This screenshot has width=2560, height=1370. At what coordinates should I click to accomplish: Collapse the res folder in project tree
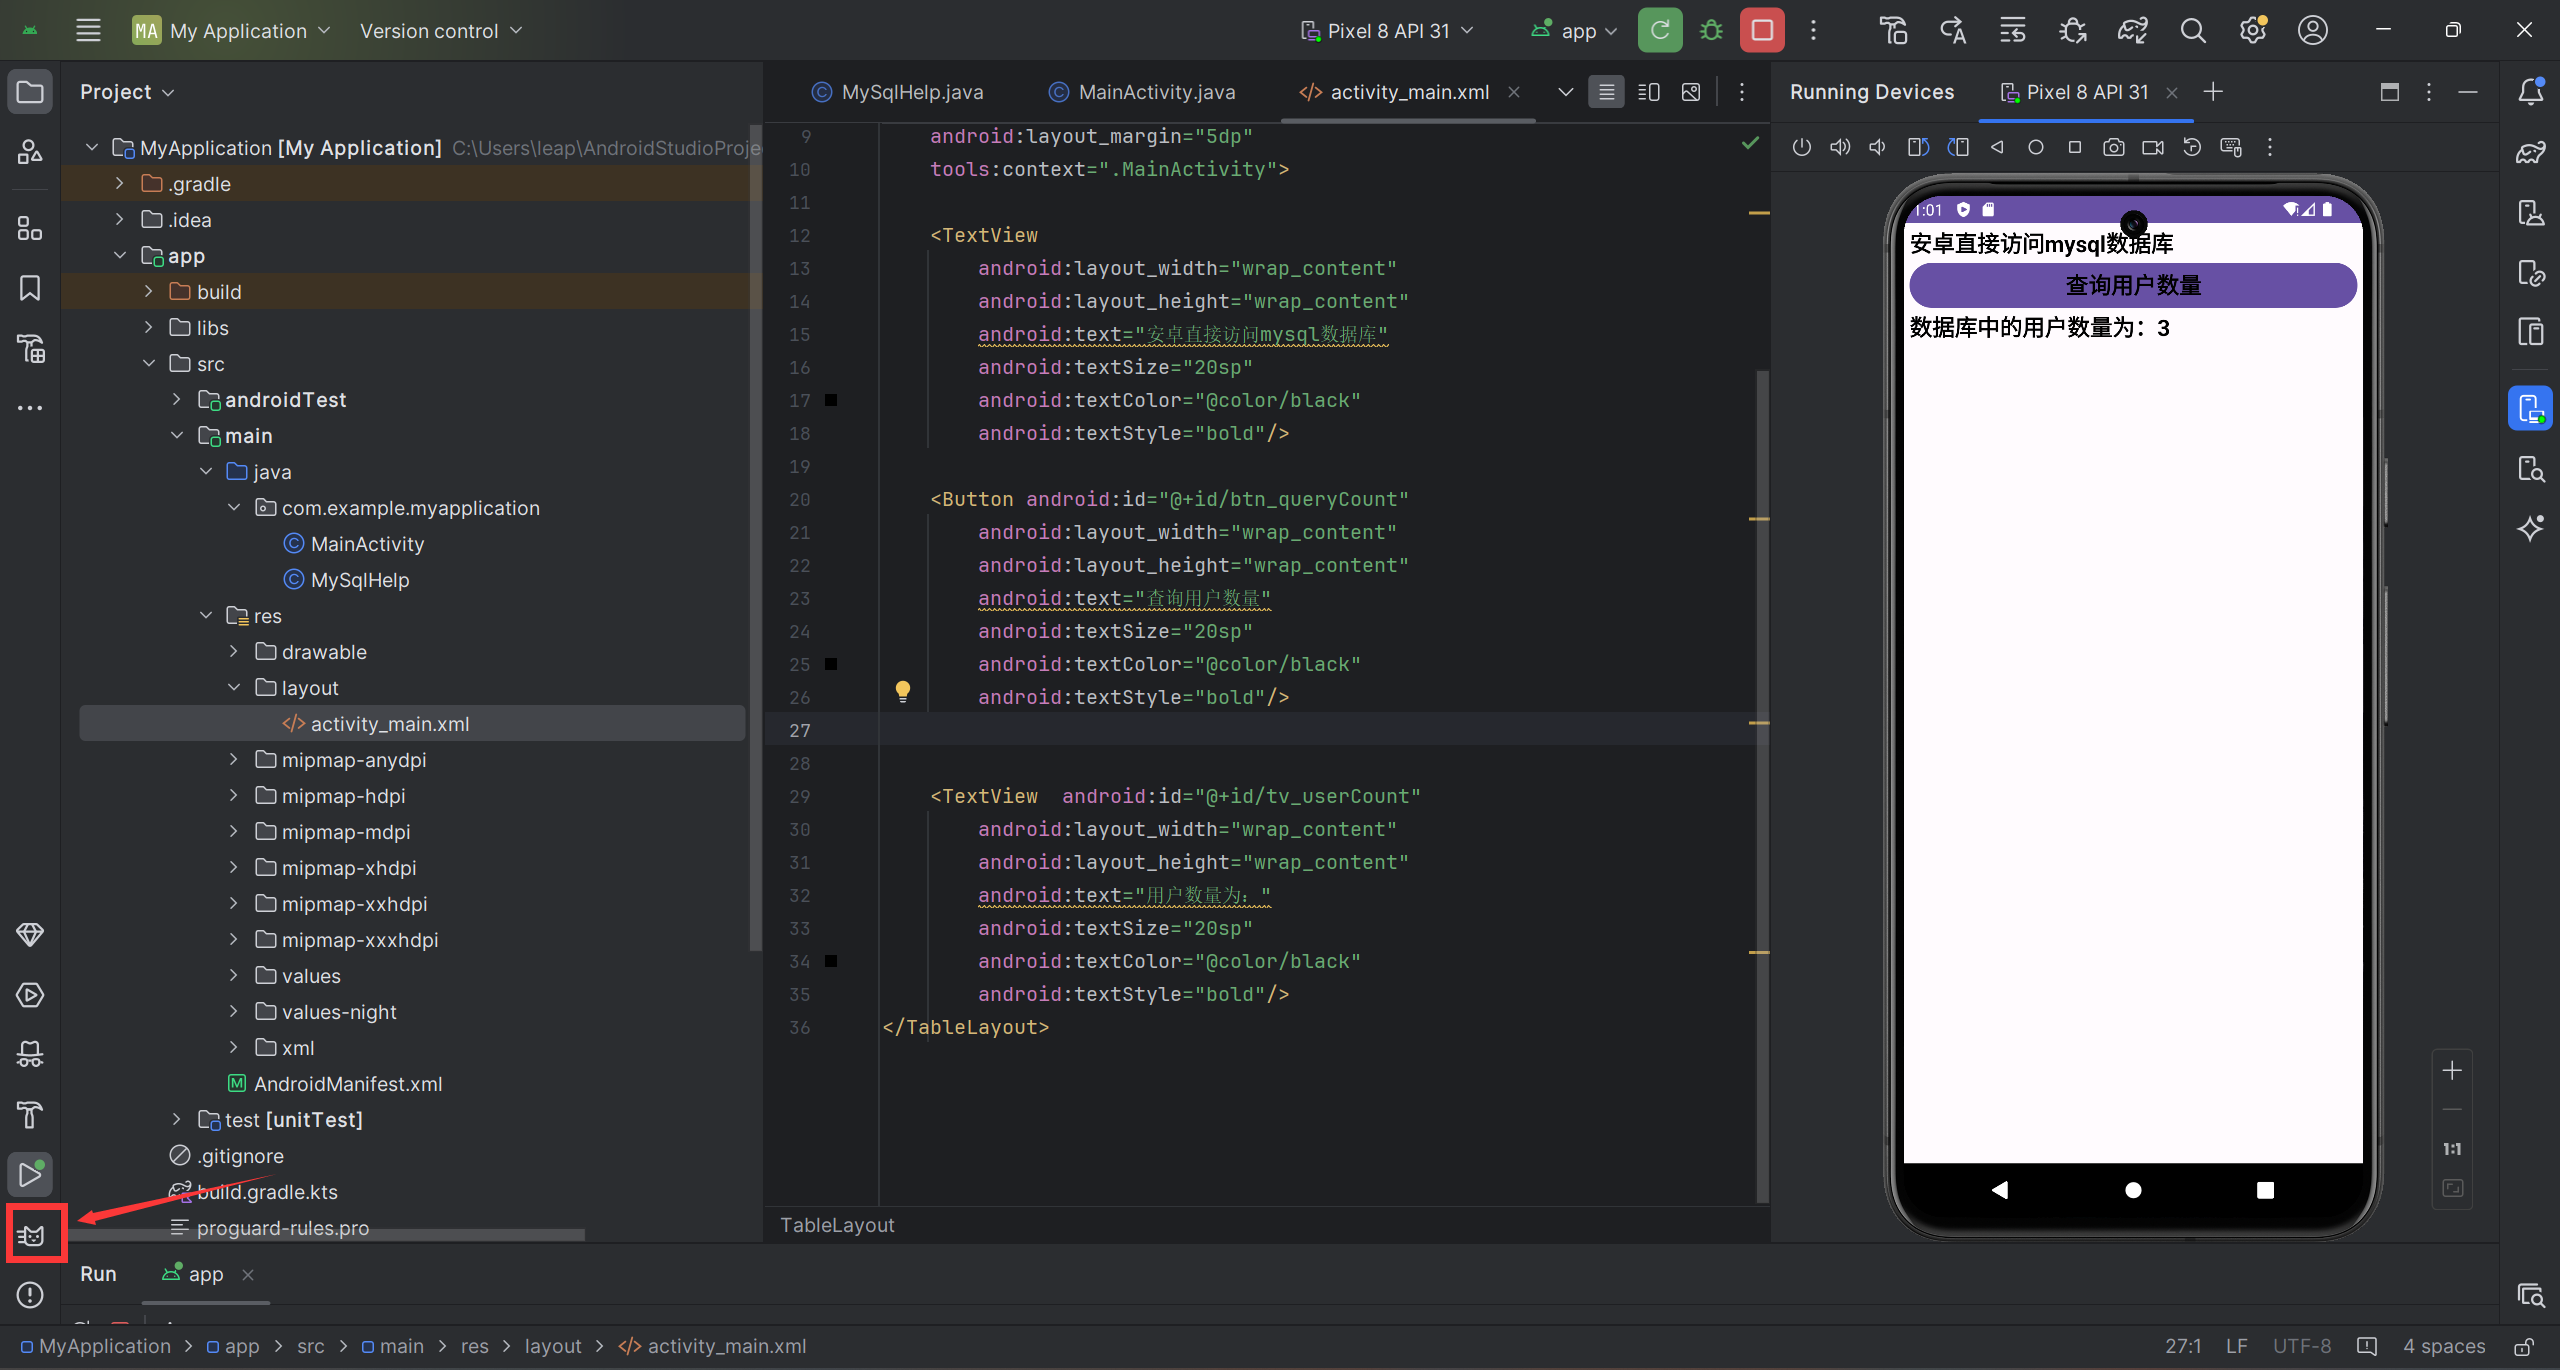206,616
